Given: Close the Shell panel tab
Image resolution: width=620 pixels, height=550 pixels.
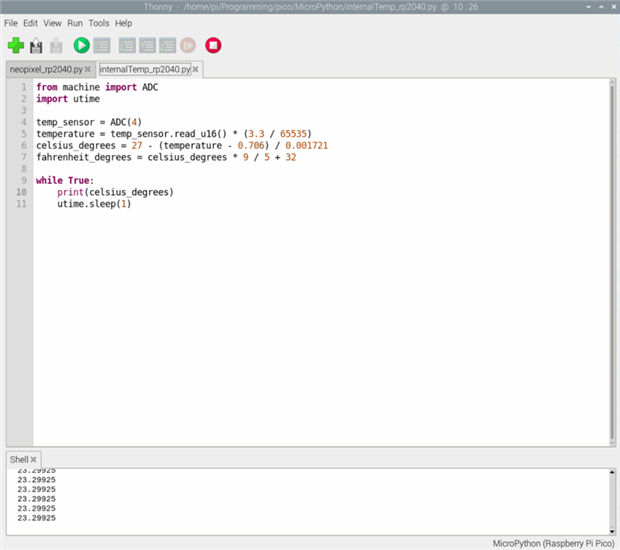Looking at the screenshot, I should (x=33, y=459).
